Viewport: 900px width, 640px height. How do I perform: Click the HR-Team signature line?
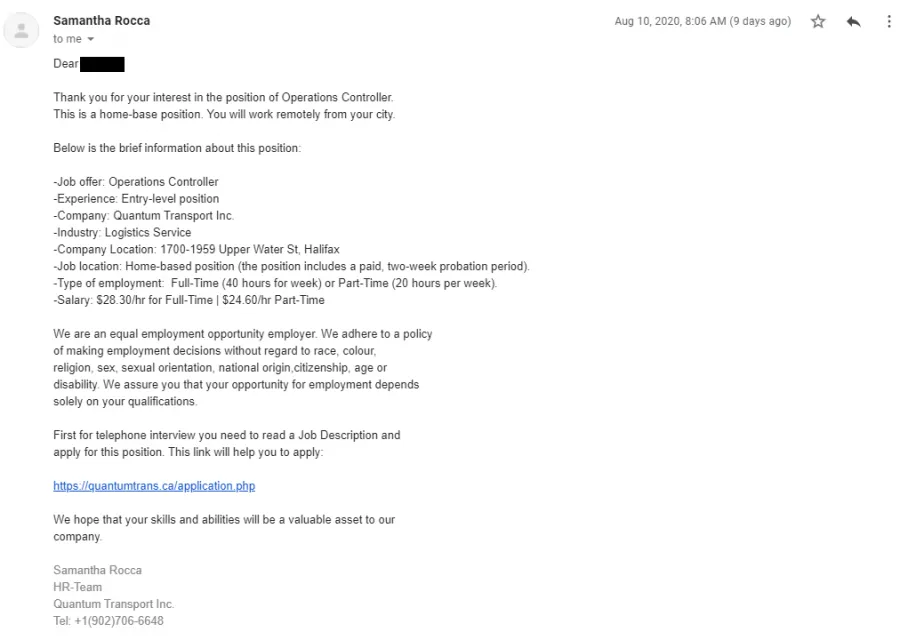(77, 587)
